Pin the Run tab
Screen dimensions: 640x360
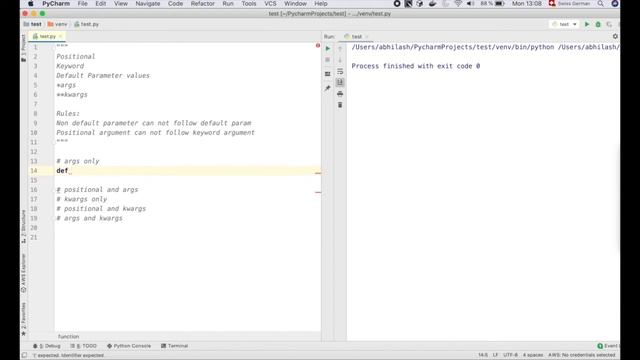tap(328, 88)
